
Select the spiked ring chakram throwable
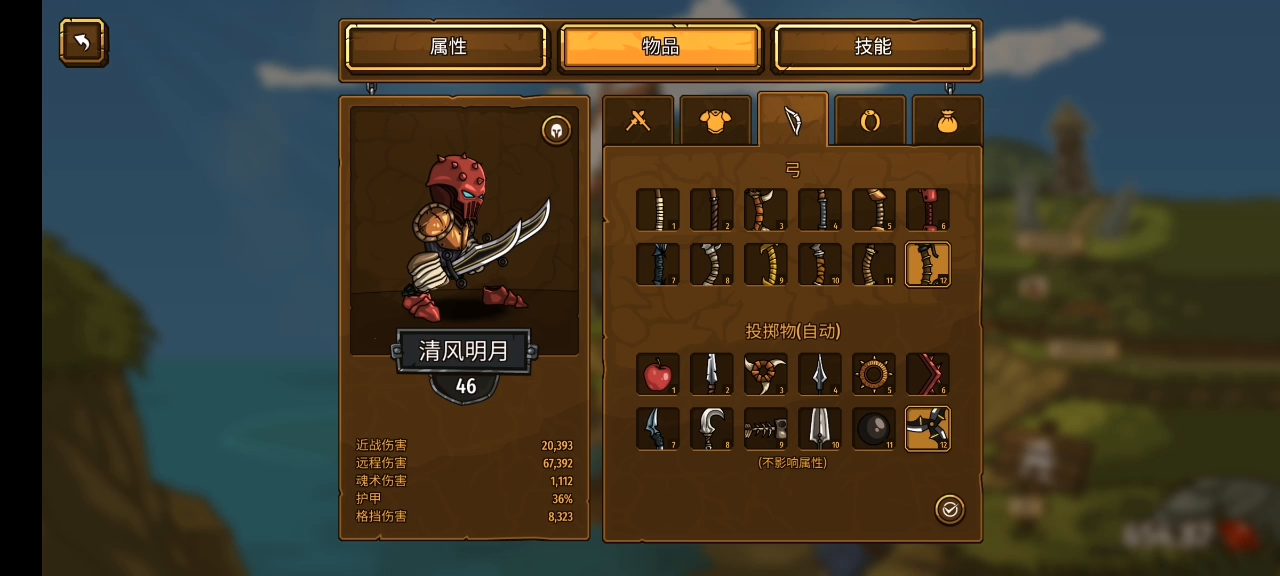click(x=874, y=374)
